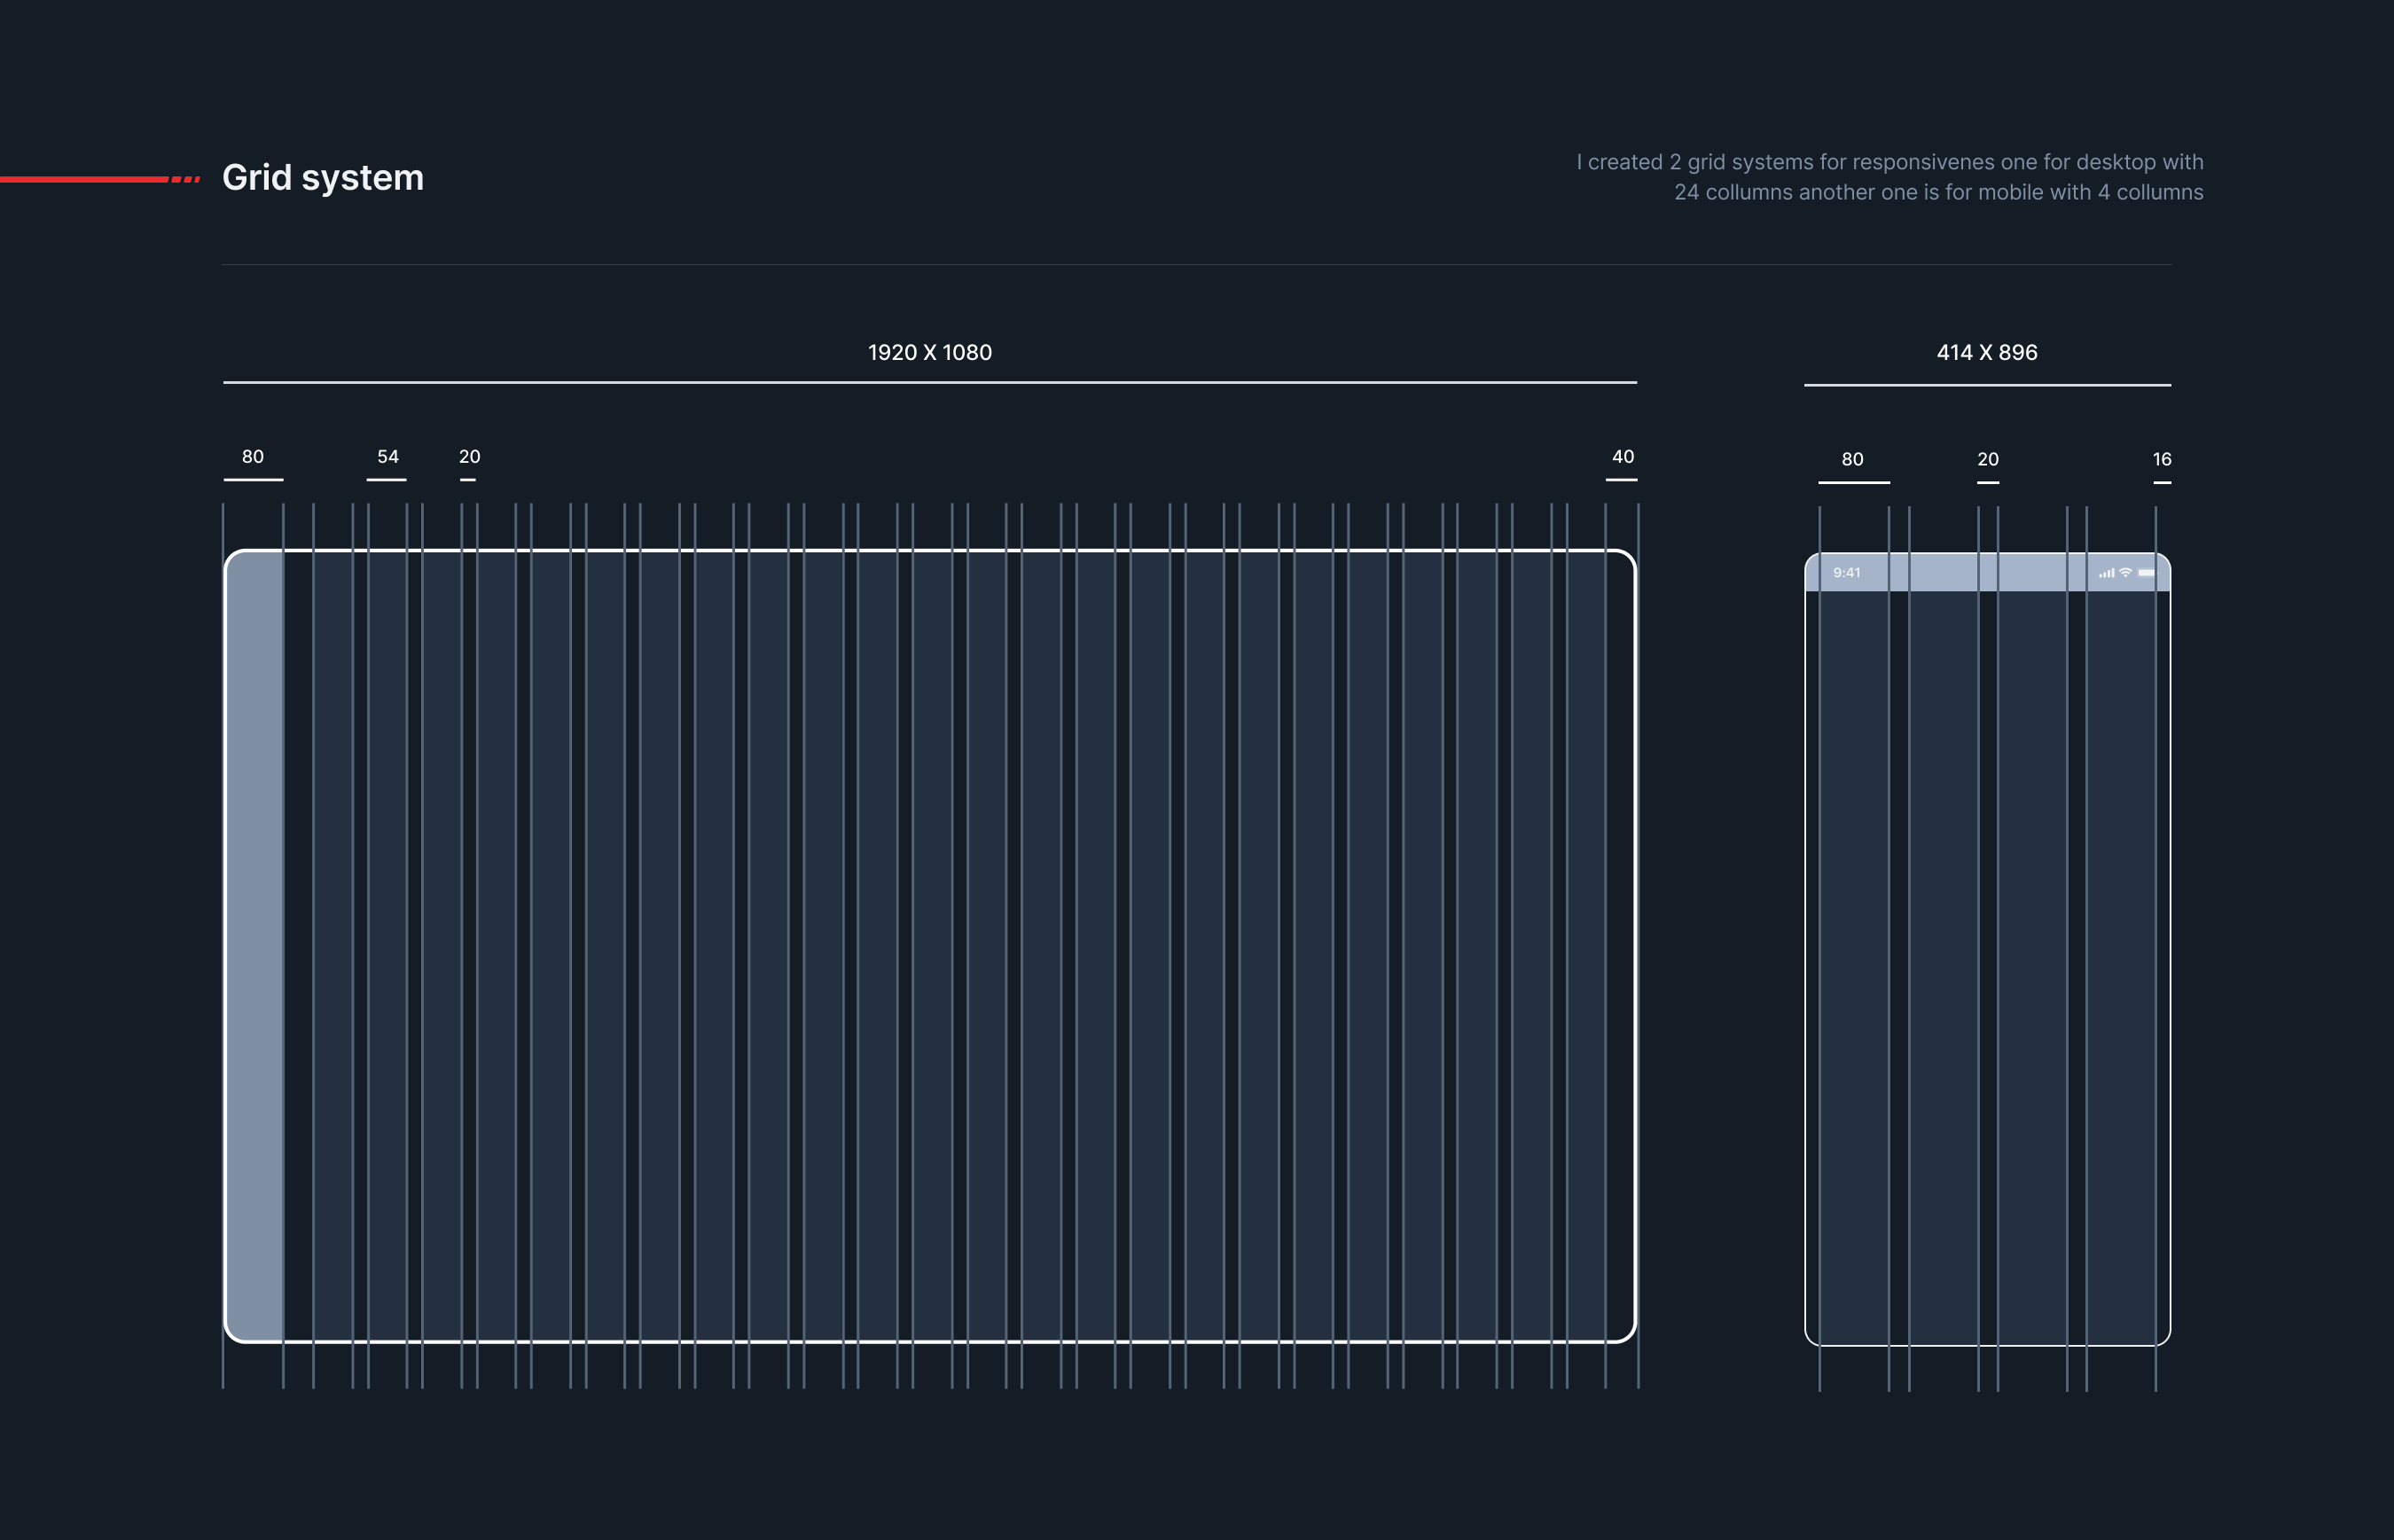Click the battery icon in phone status bar
2394x1540 pixels.
click(x=2146, y=573)
